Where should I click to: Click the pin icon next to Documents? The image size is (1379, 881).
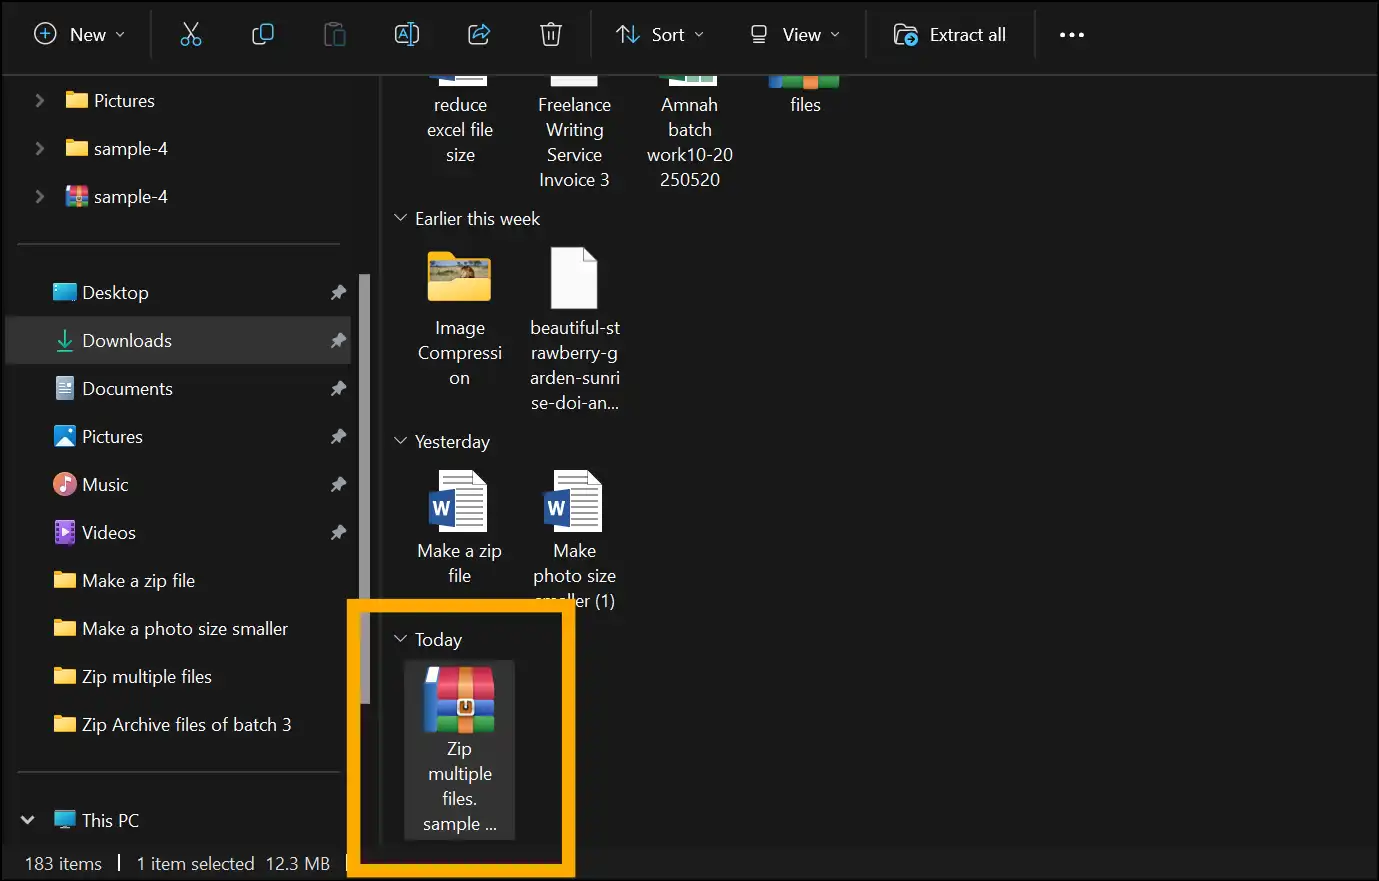point(338,388)
